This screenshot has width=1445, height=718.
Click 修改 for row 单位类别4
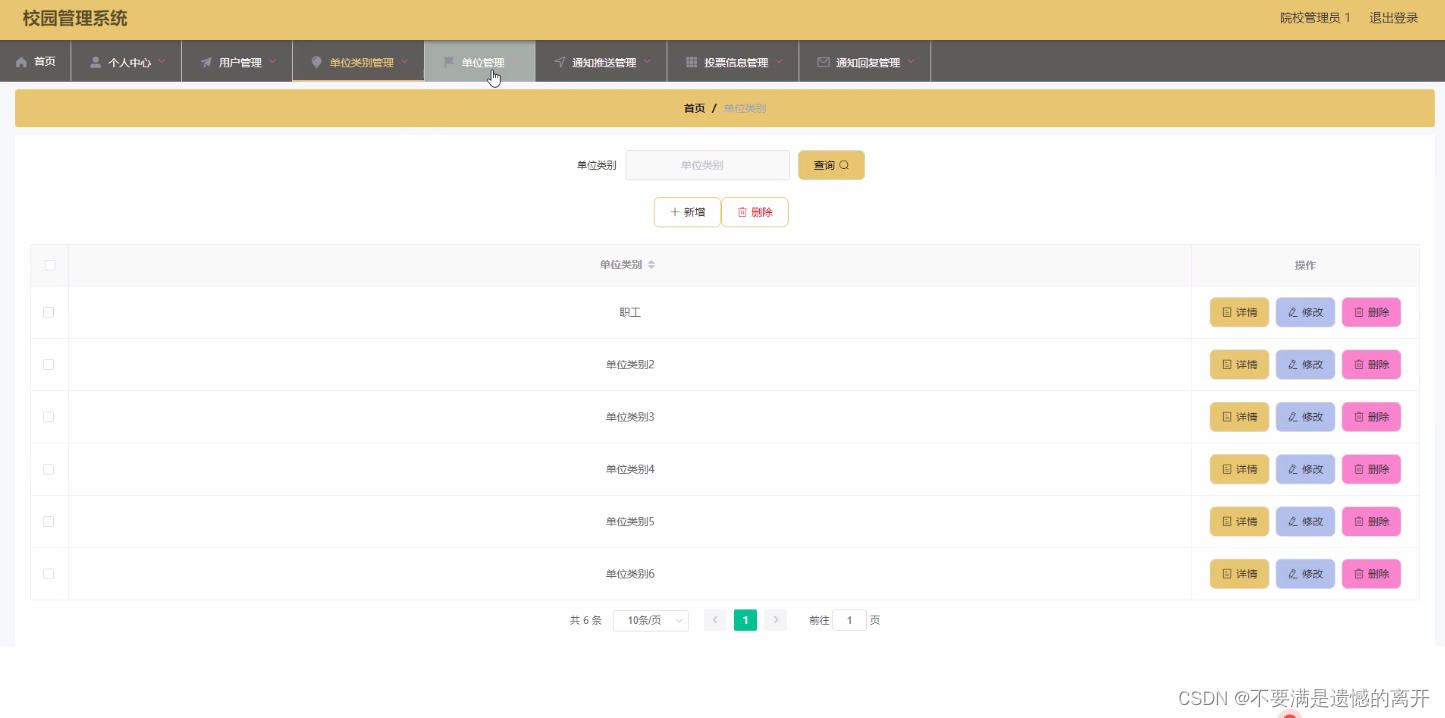coord(1305,469)
